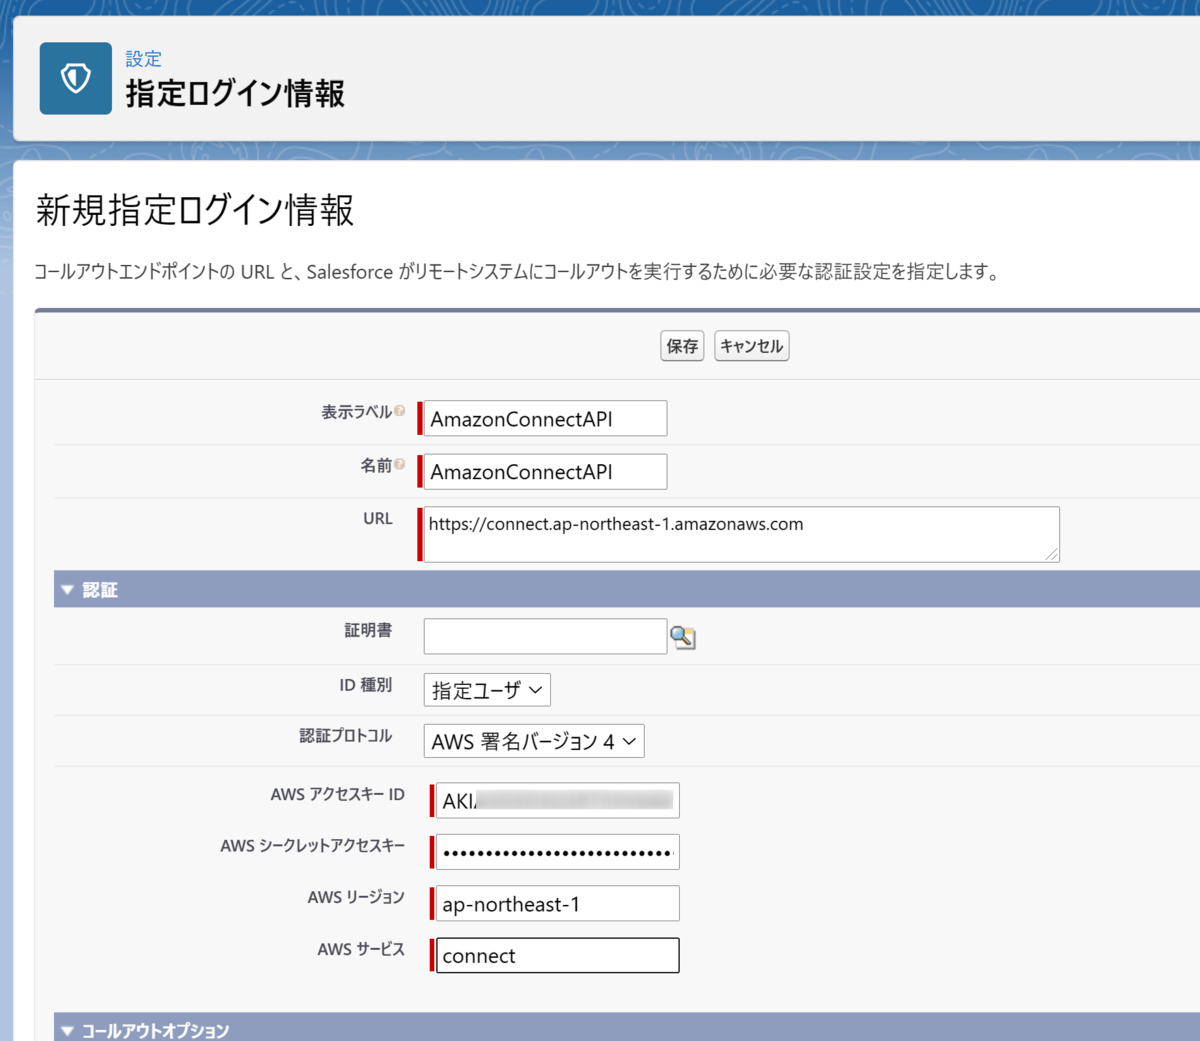Click the AWS サービス label
This screenshot has width=1200, height=1041.
361,949
